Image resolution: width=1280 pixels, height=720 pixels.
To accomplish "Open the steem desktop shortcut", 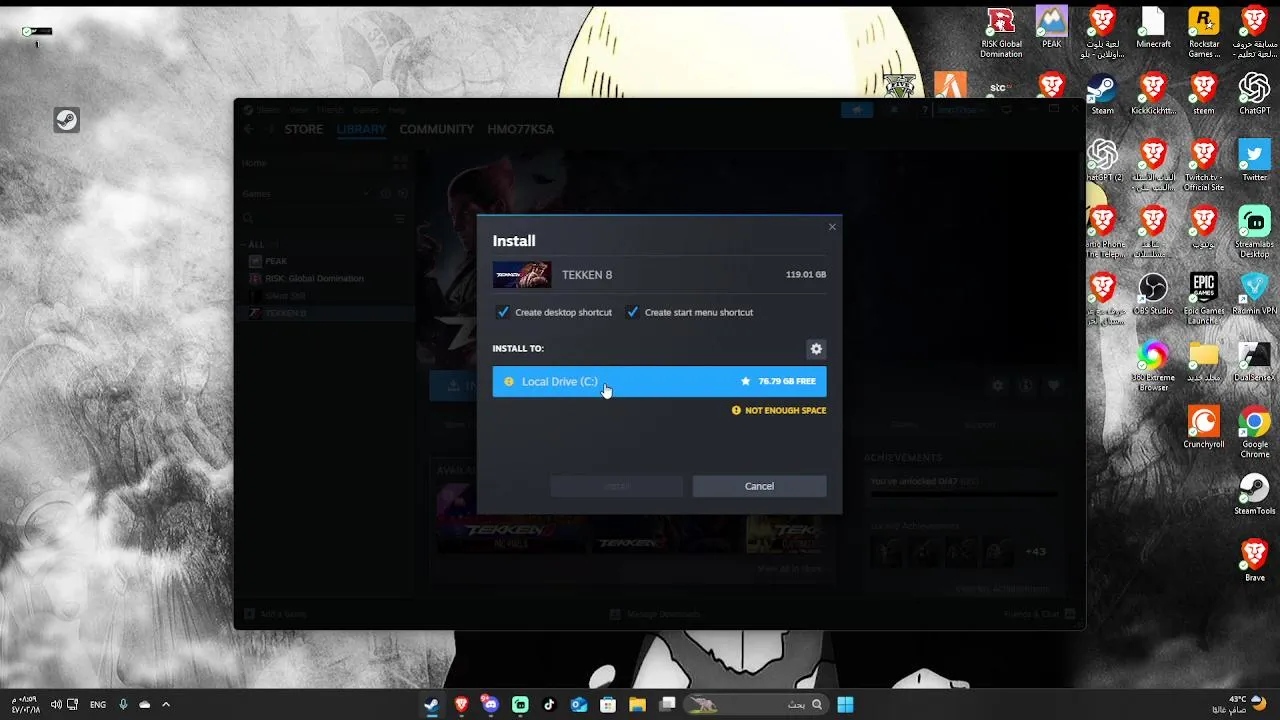I will pyautogui.click(x=1204, y=95).
